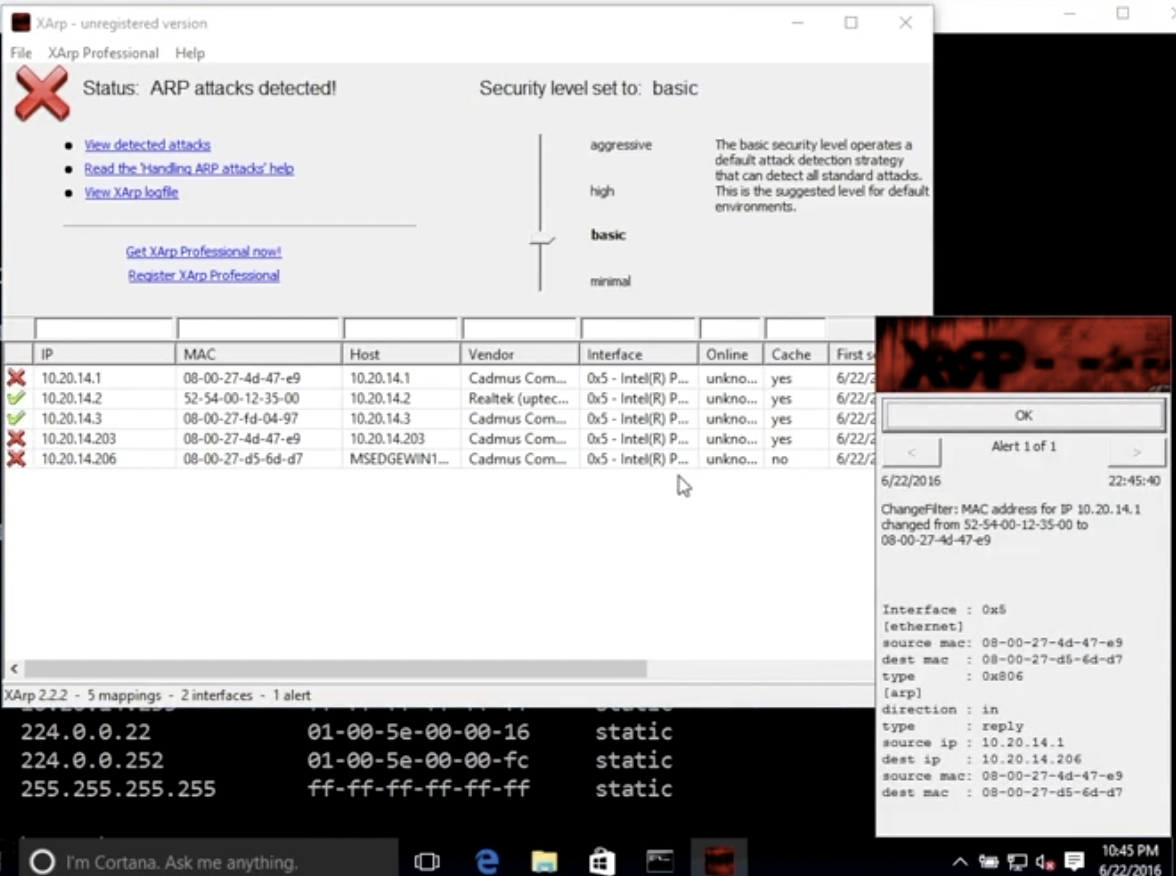Select the Realtek vendor cell

coord(518,398)
